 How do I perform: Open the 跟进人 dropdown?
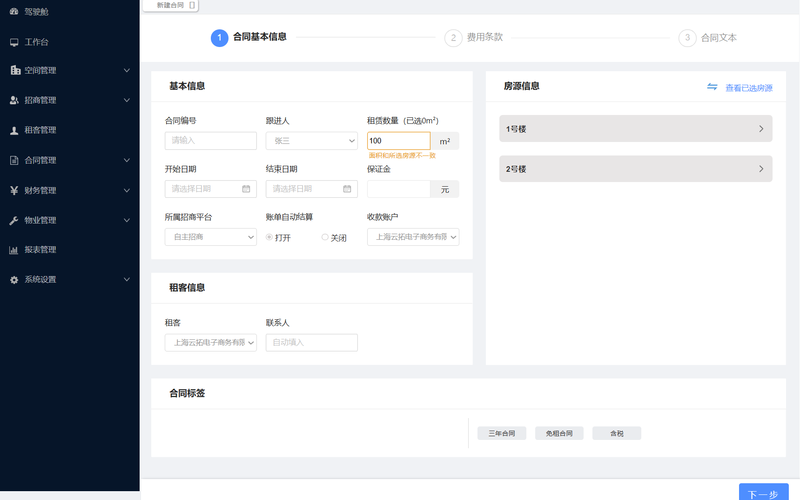click(x=311, y=141)
